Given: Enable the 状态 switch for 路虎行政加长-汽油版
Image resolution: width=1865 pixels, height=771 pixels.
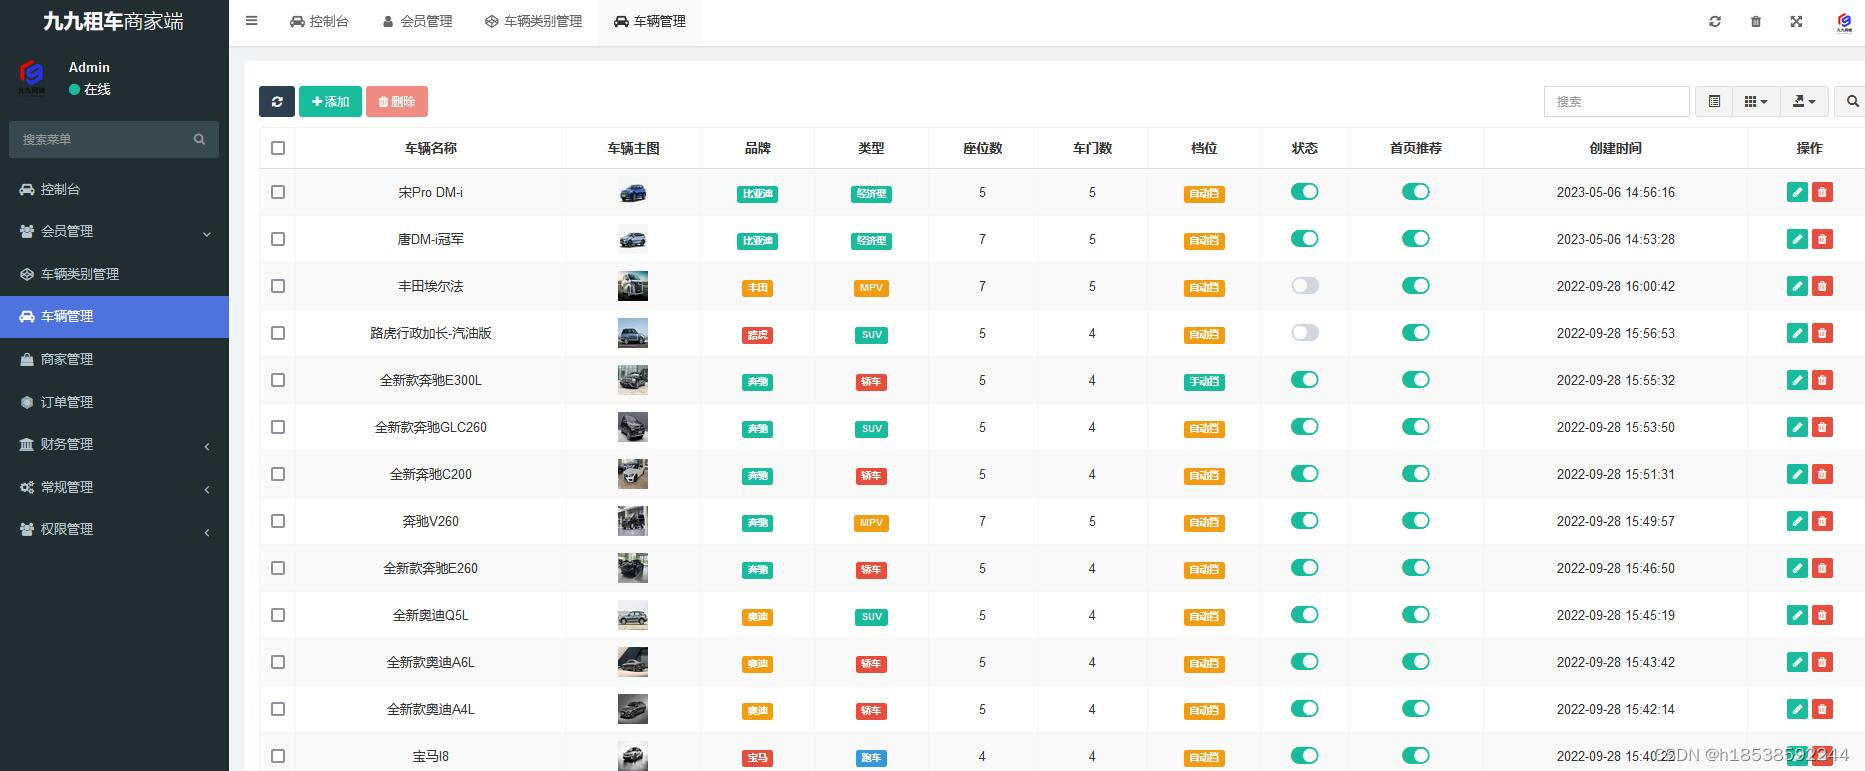Looking at the screenshot, I should tap(1305, 333).
